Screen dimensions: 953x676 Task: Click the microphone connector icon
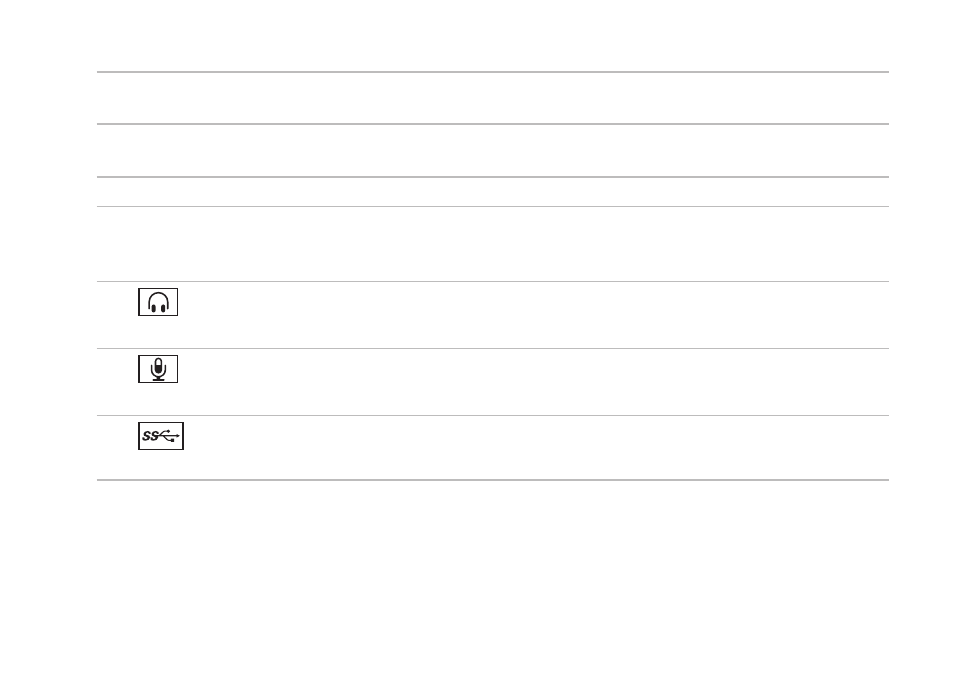[x=158, y=369]
